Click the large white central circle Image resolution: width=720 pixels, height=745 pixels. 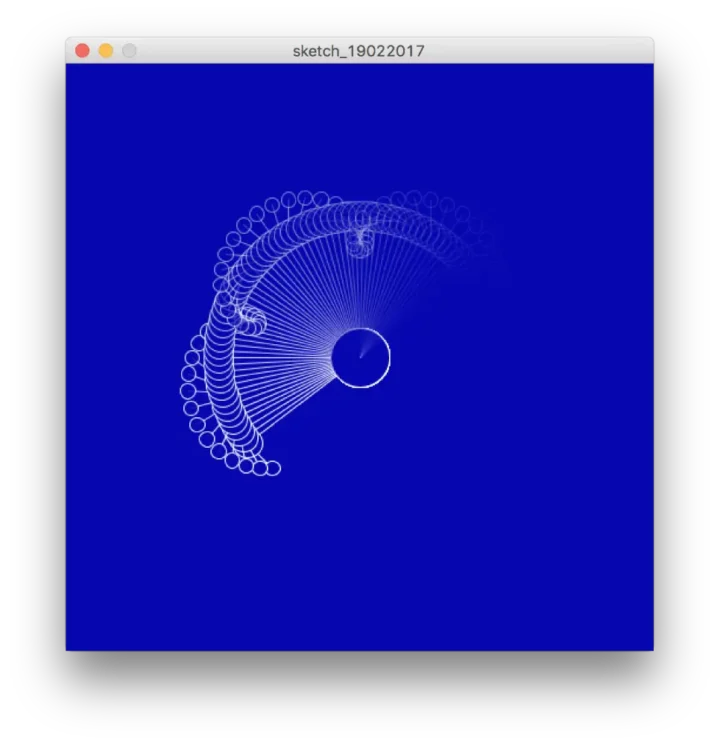361,358
